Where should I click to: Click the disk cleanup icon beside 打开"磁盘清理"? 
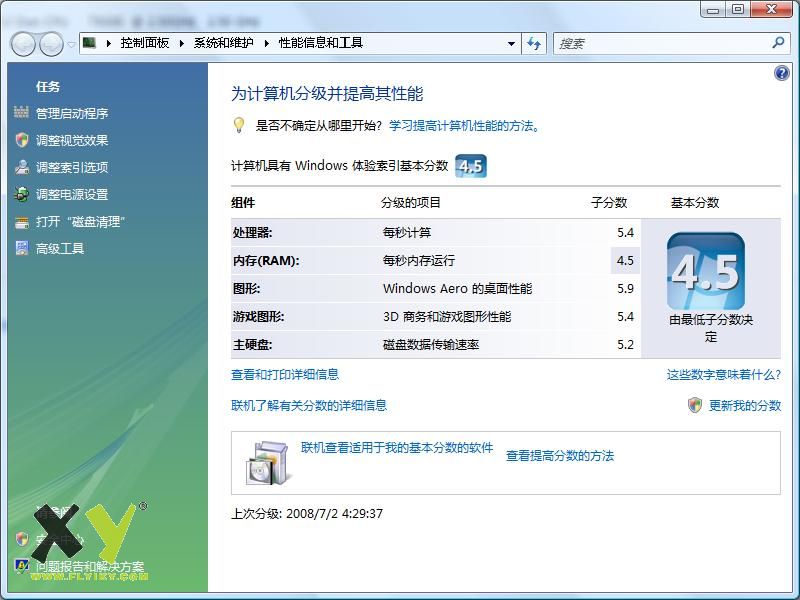click(22, 221)
